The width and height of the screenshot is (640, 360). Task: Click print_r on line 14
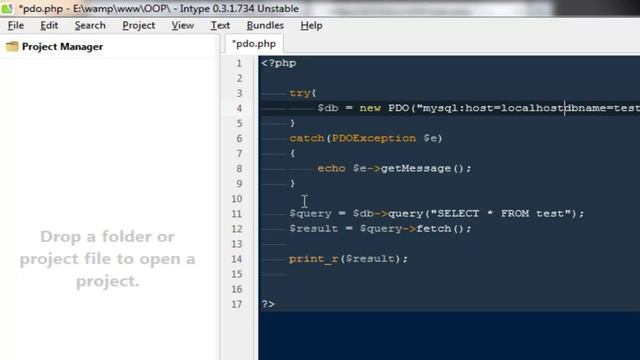(313, 259)
